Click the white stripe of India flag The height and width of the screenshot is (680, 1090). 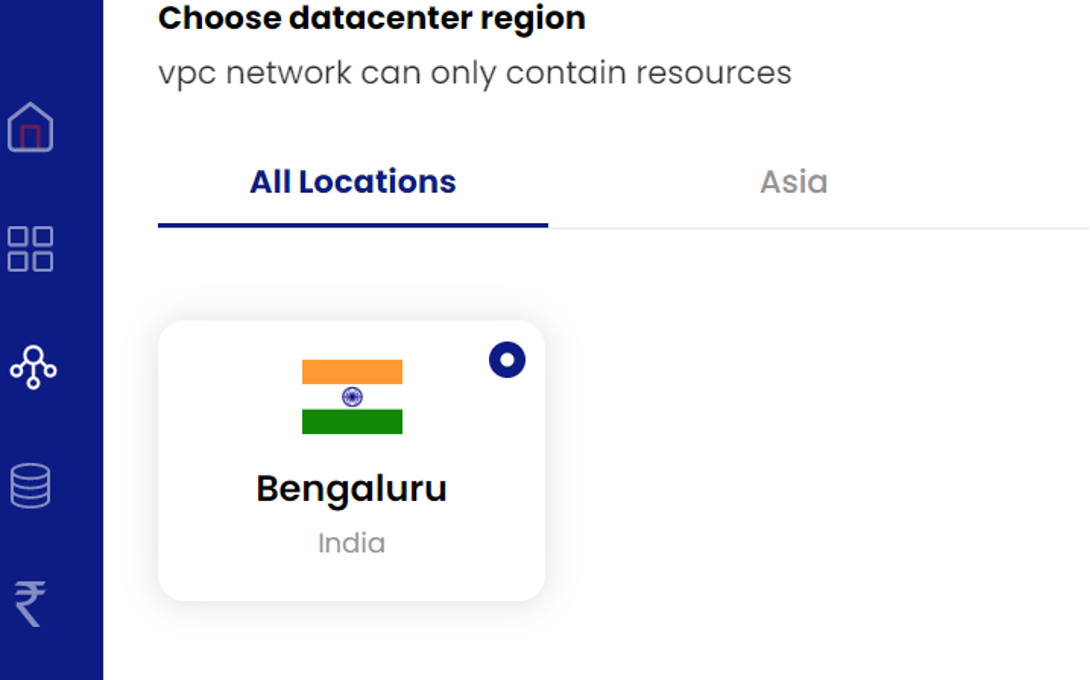click(320, 397)
